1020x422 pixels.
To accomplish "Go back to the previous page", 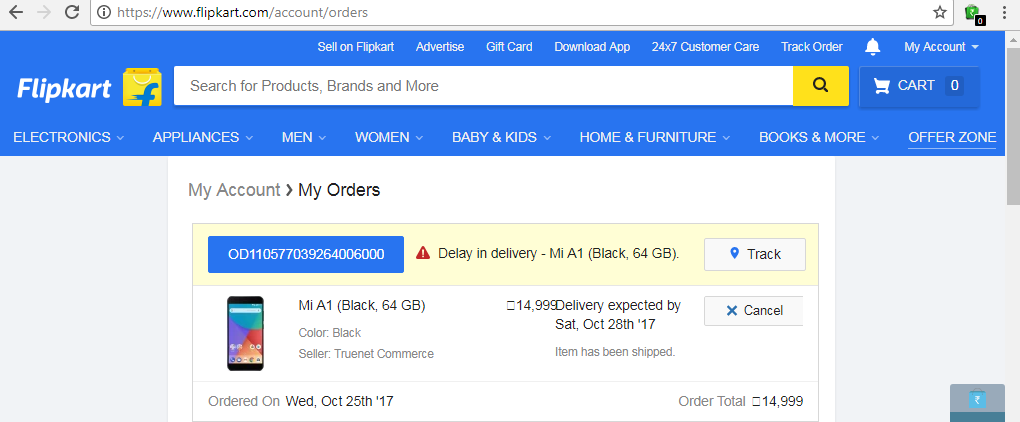I will 15,13.
